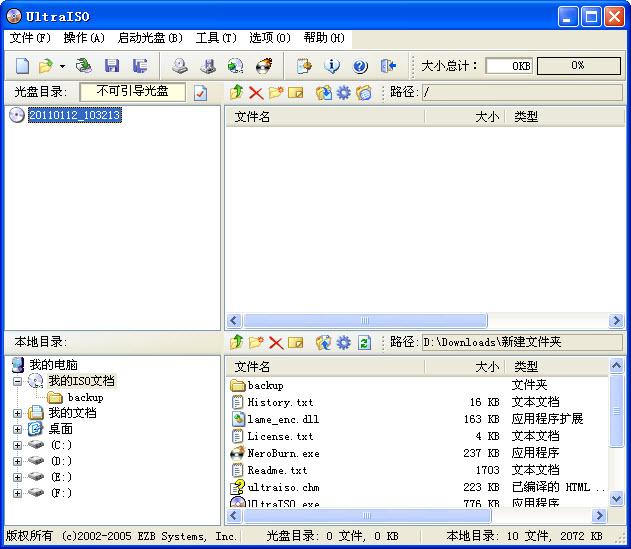Expand the 桌面 tree node
631x549 pixels.
click(17, 429)
